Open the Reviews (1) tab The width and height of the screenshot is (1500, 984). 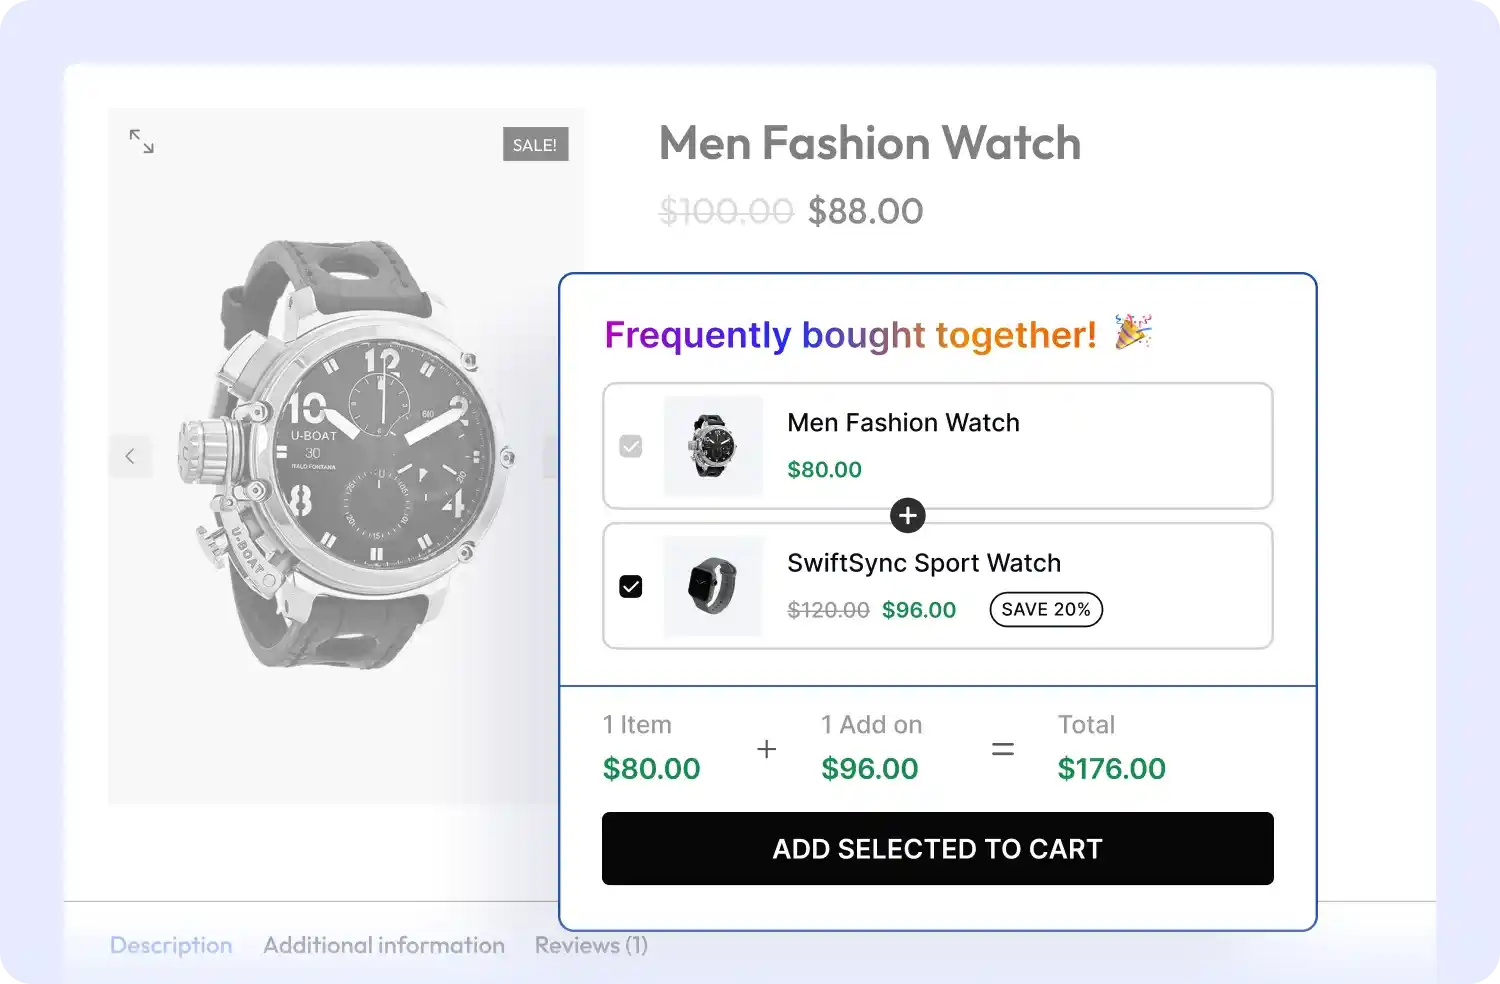(x=591, y=945)
